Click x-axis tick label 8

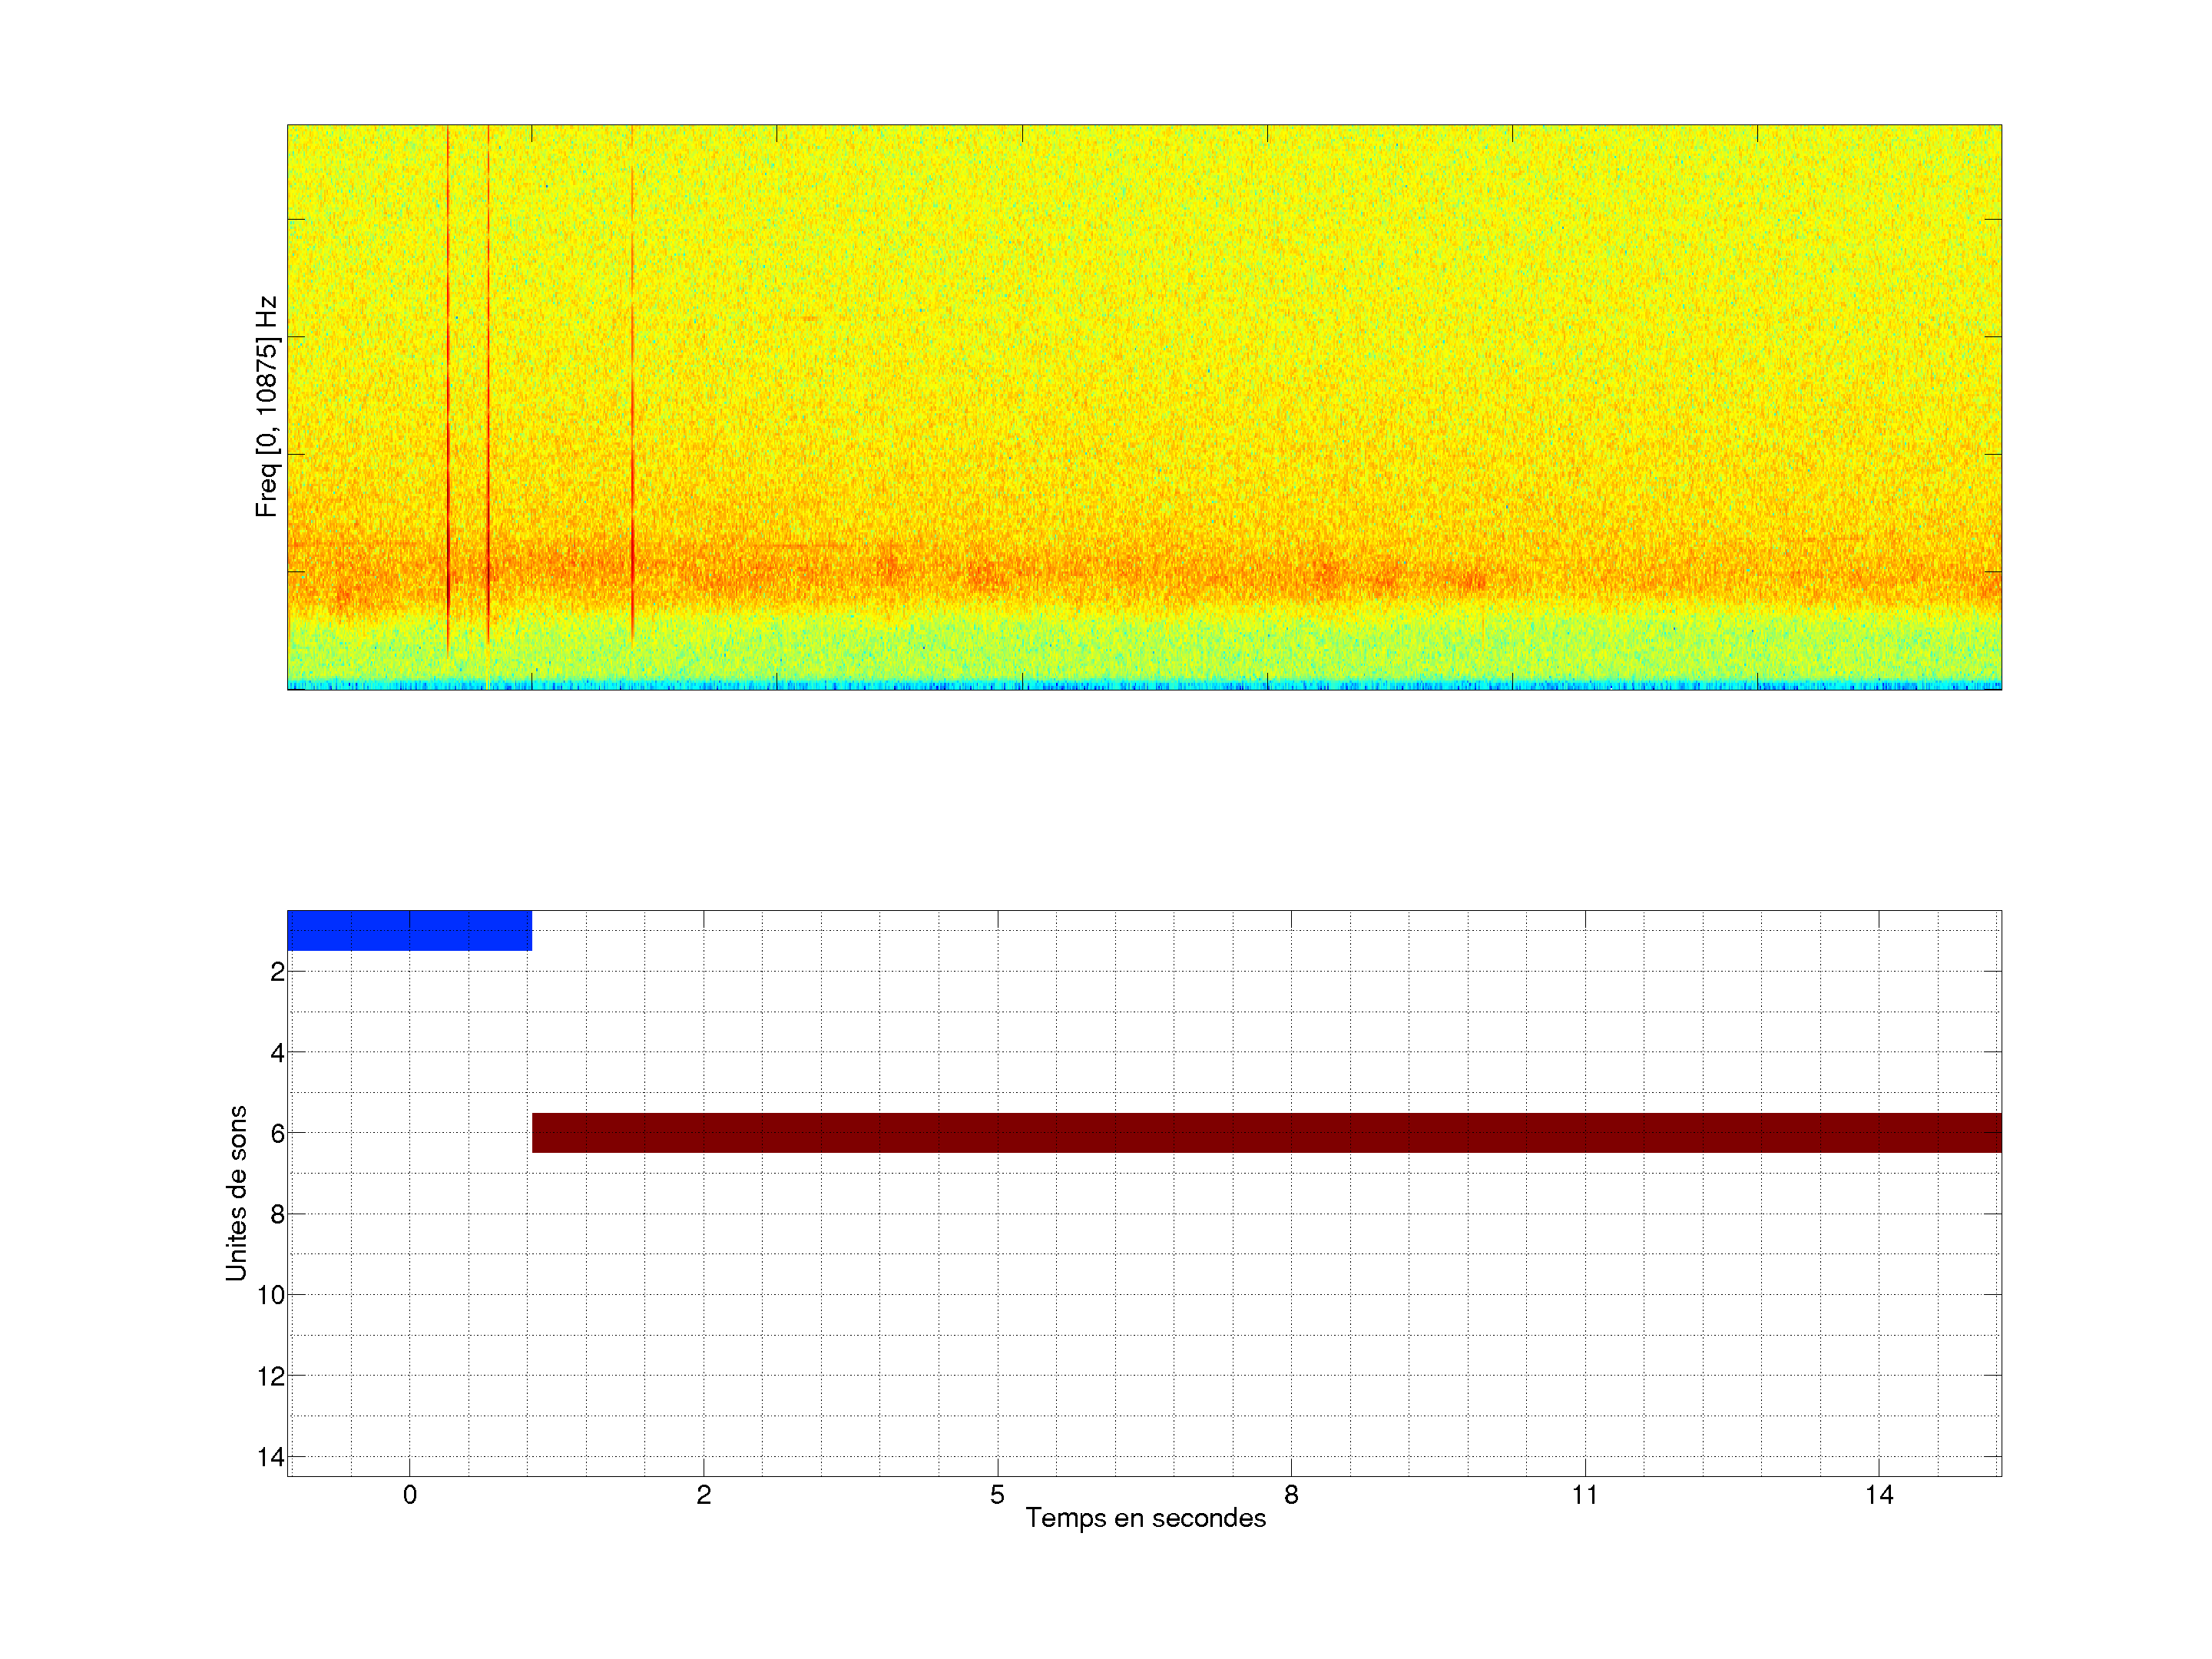point(1290,1495)
